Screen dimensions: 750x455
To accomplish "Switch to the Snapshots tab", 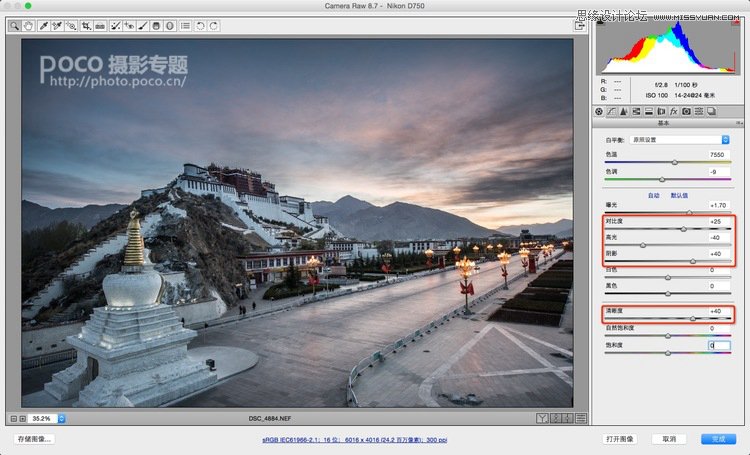I will pyautogui.click(x=711, y=111).
